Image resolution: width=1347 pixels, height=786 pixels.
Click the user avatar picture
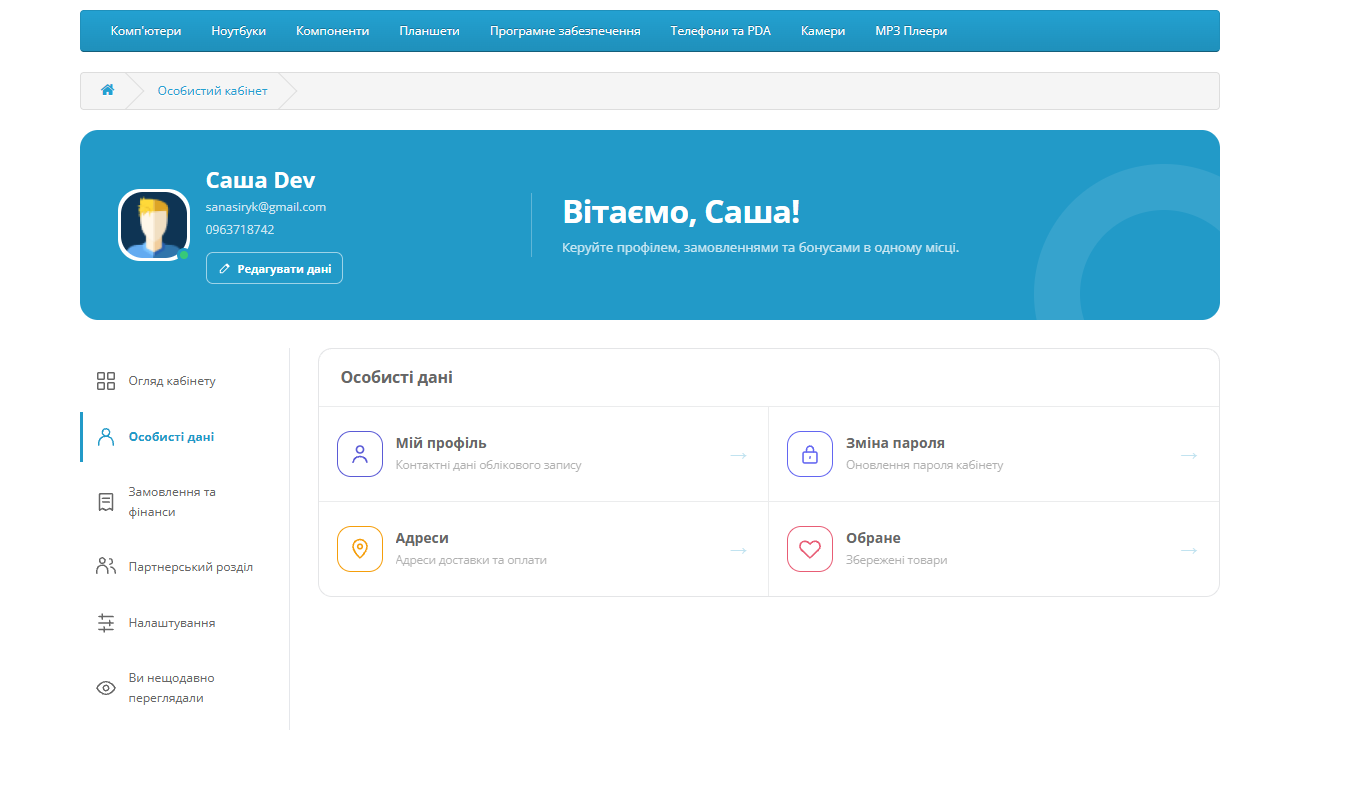(x=154, y=225)
